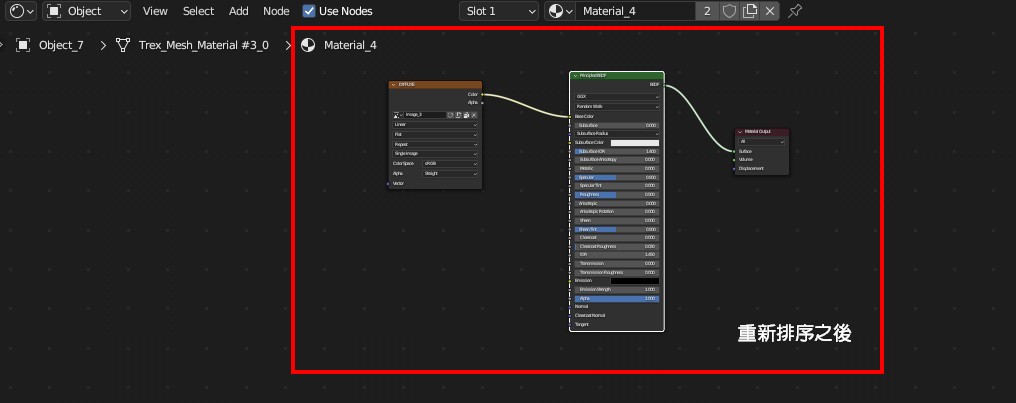
Task: Open the Object shader type dropdown
Action: [x=87, y=11]
